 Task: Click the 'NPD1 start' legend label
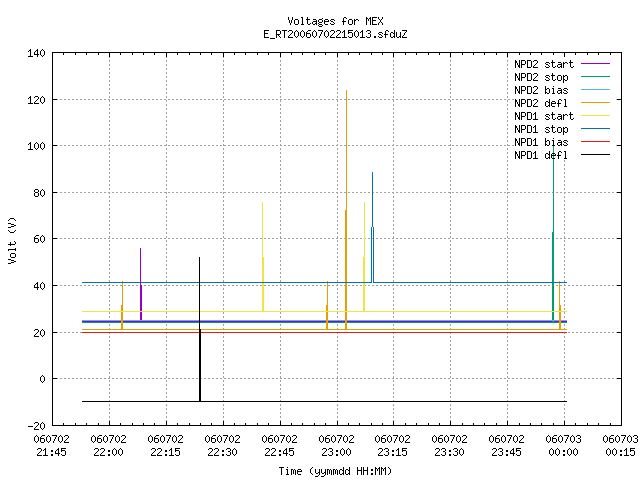click(x=544, y=116)
